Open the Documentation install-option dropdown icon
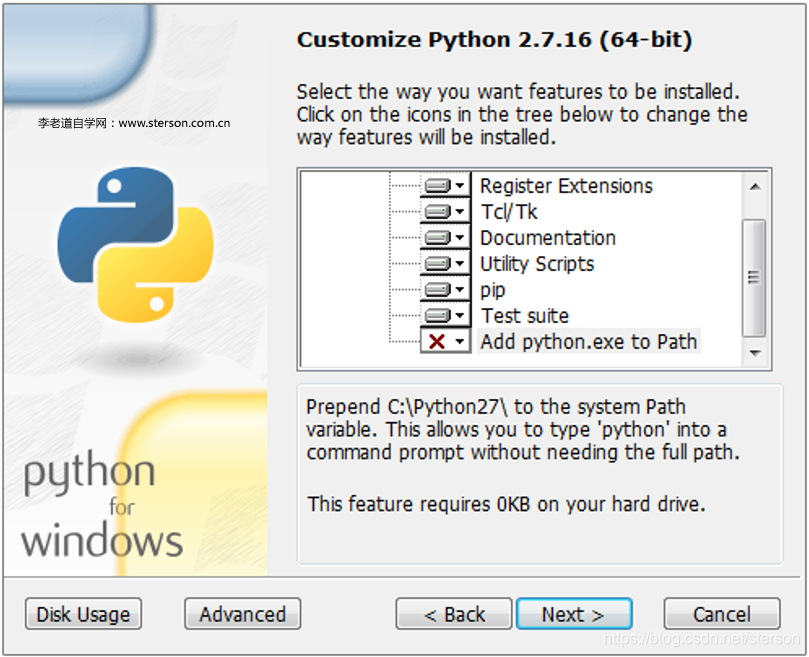The width and height of the screenshot is (809, 657). 446,237
